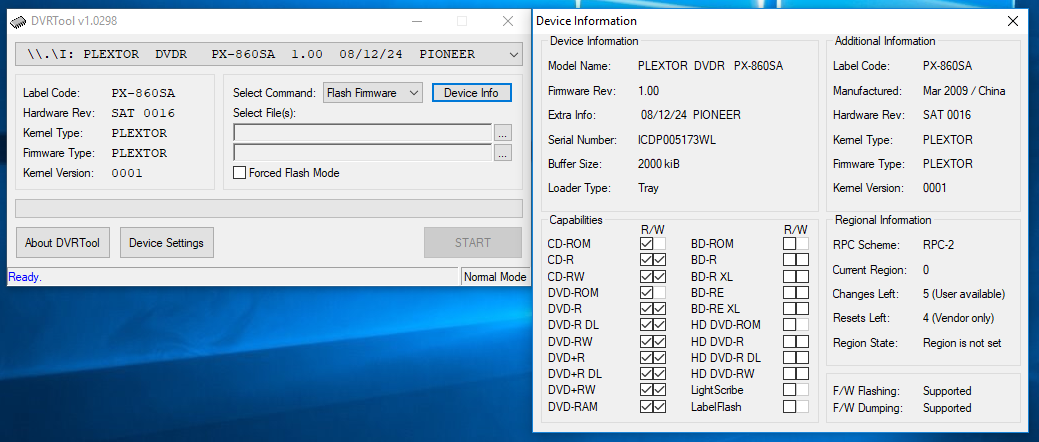This screenshot has width=1039, height=442.
Task: Minimize the DVRTool window
Action: pos(416,21)
